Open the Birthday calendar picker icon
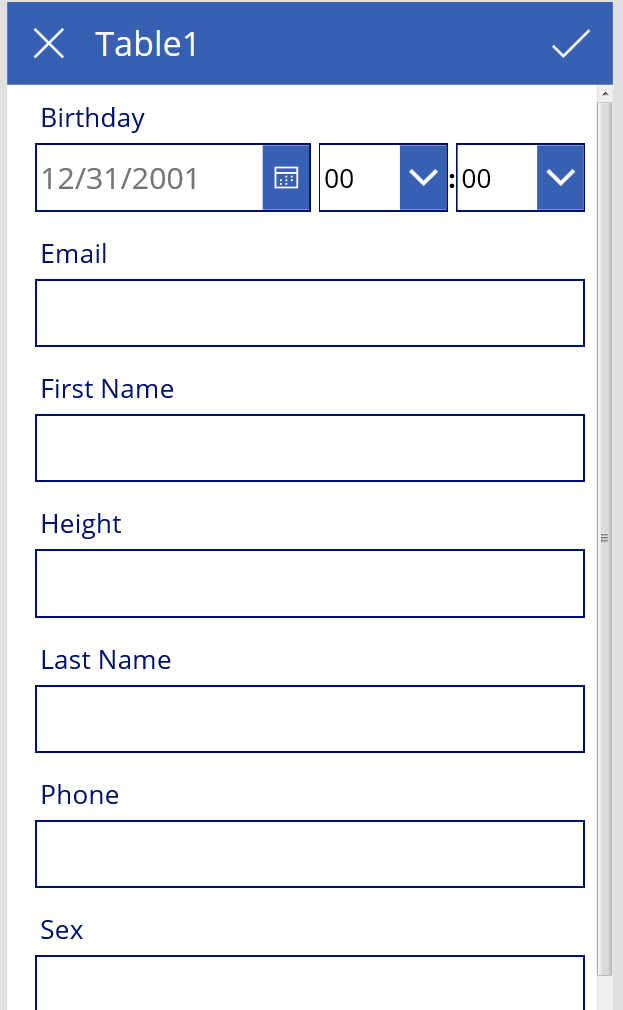 286,178
